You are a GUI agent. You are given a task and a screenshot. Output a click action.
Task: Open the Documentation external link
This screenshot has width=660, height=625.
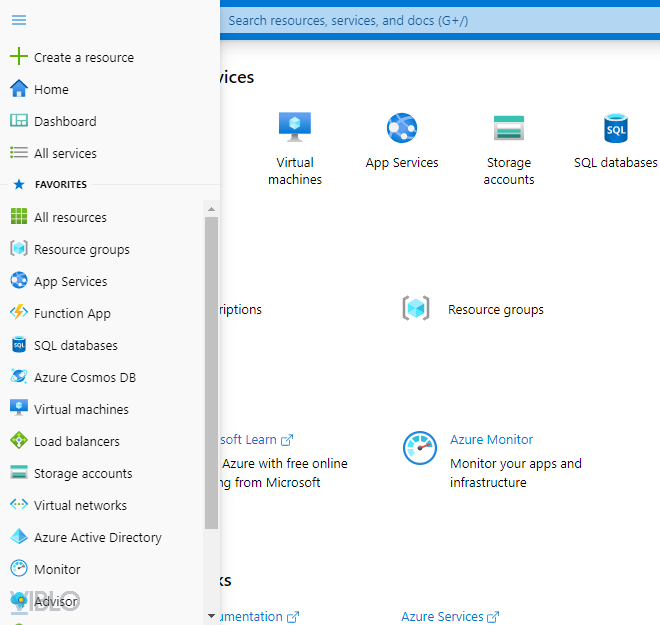(x=259, y=617)
